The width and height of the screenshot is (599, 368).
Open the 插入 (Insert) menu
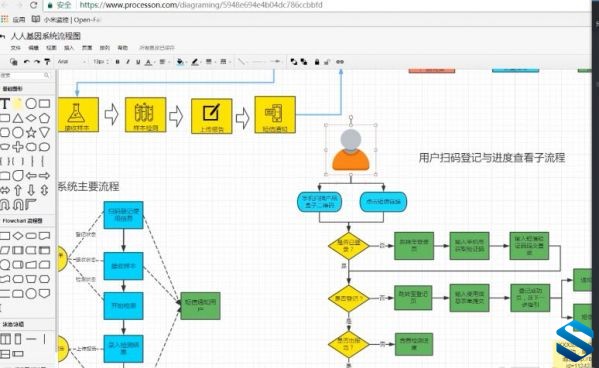coord(69,48)
